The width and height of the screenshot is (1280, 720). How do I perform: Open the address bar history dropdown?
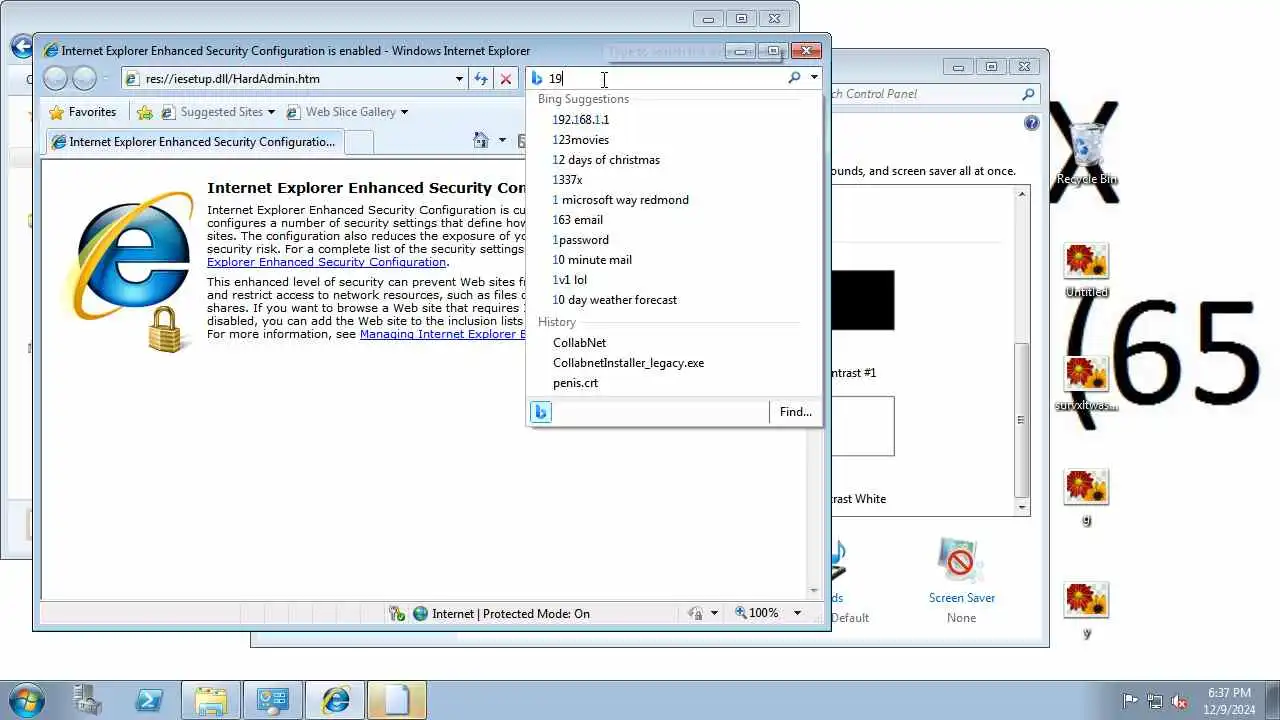pos(459,79)
